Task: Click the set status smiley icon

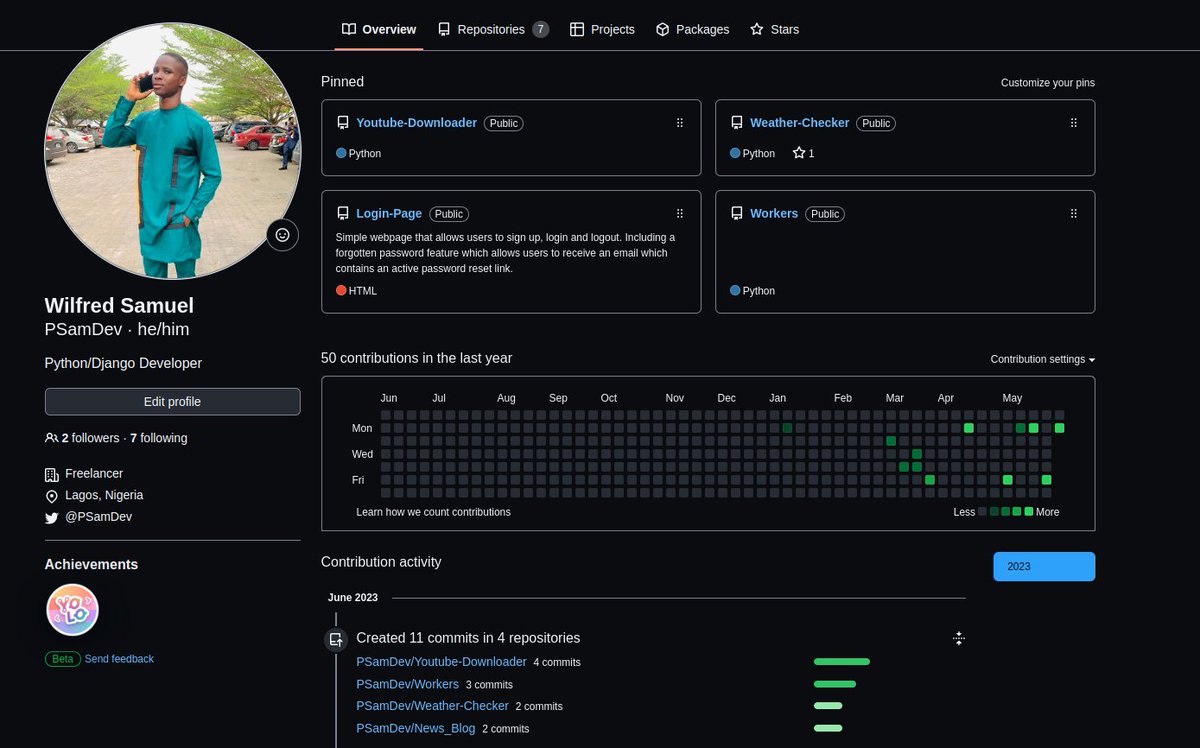Action: point(282,235)
